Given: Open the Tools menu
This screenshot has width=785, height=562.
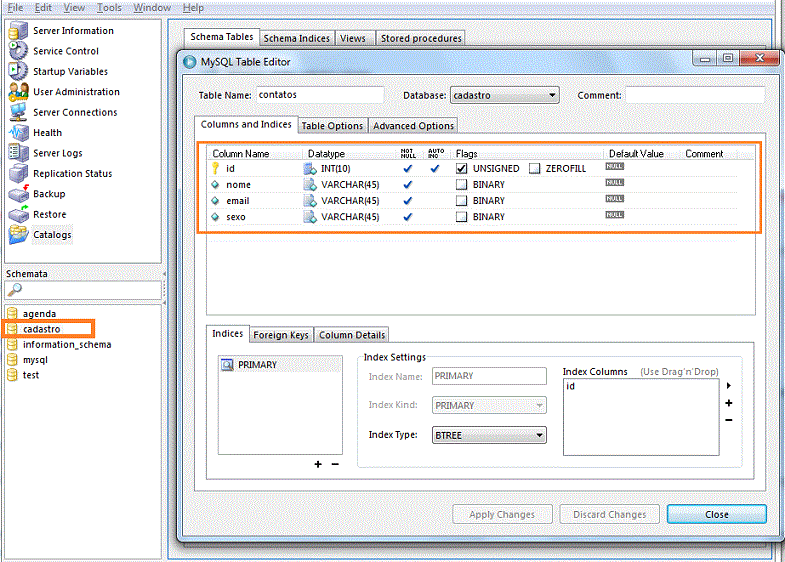Looking at the screenshot, I should [x=109, y=7].
